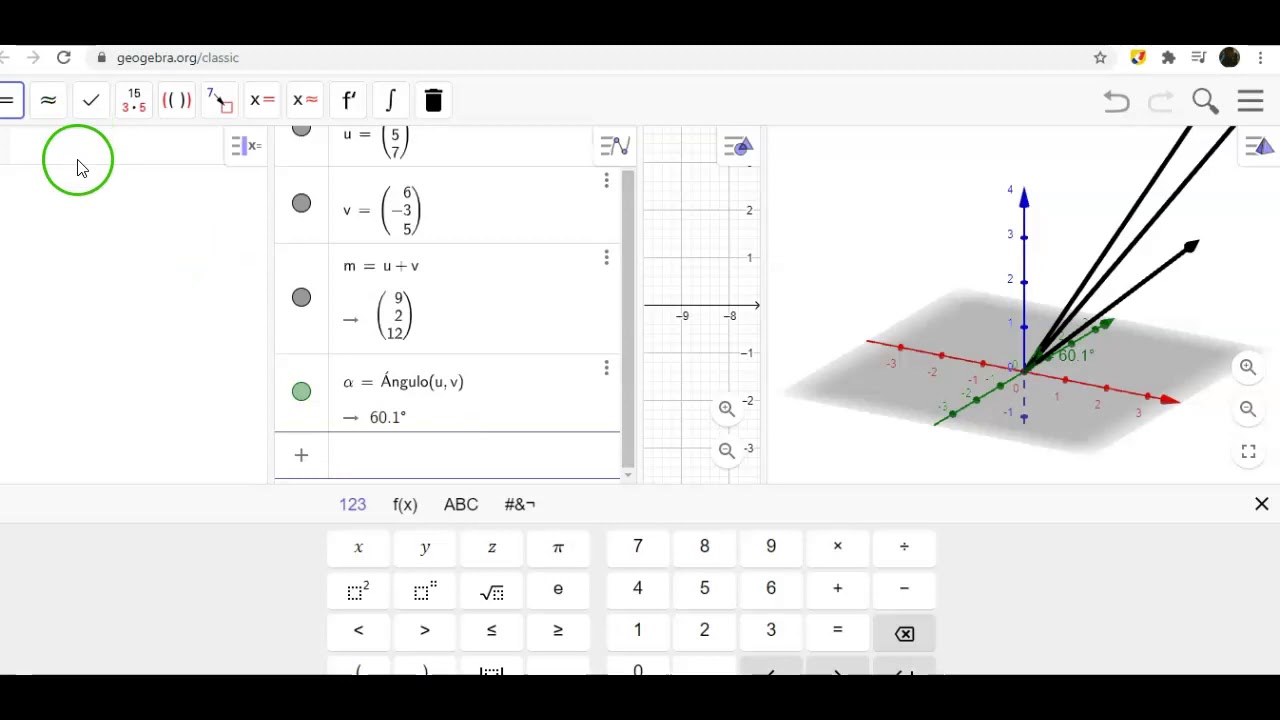The height and width of the screenshot is (720, 1280).
Task: Zoom out on the 3D Graphics view
Action: coord(1248,409)
